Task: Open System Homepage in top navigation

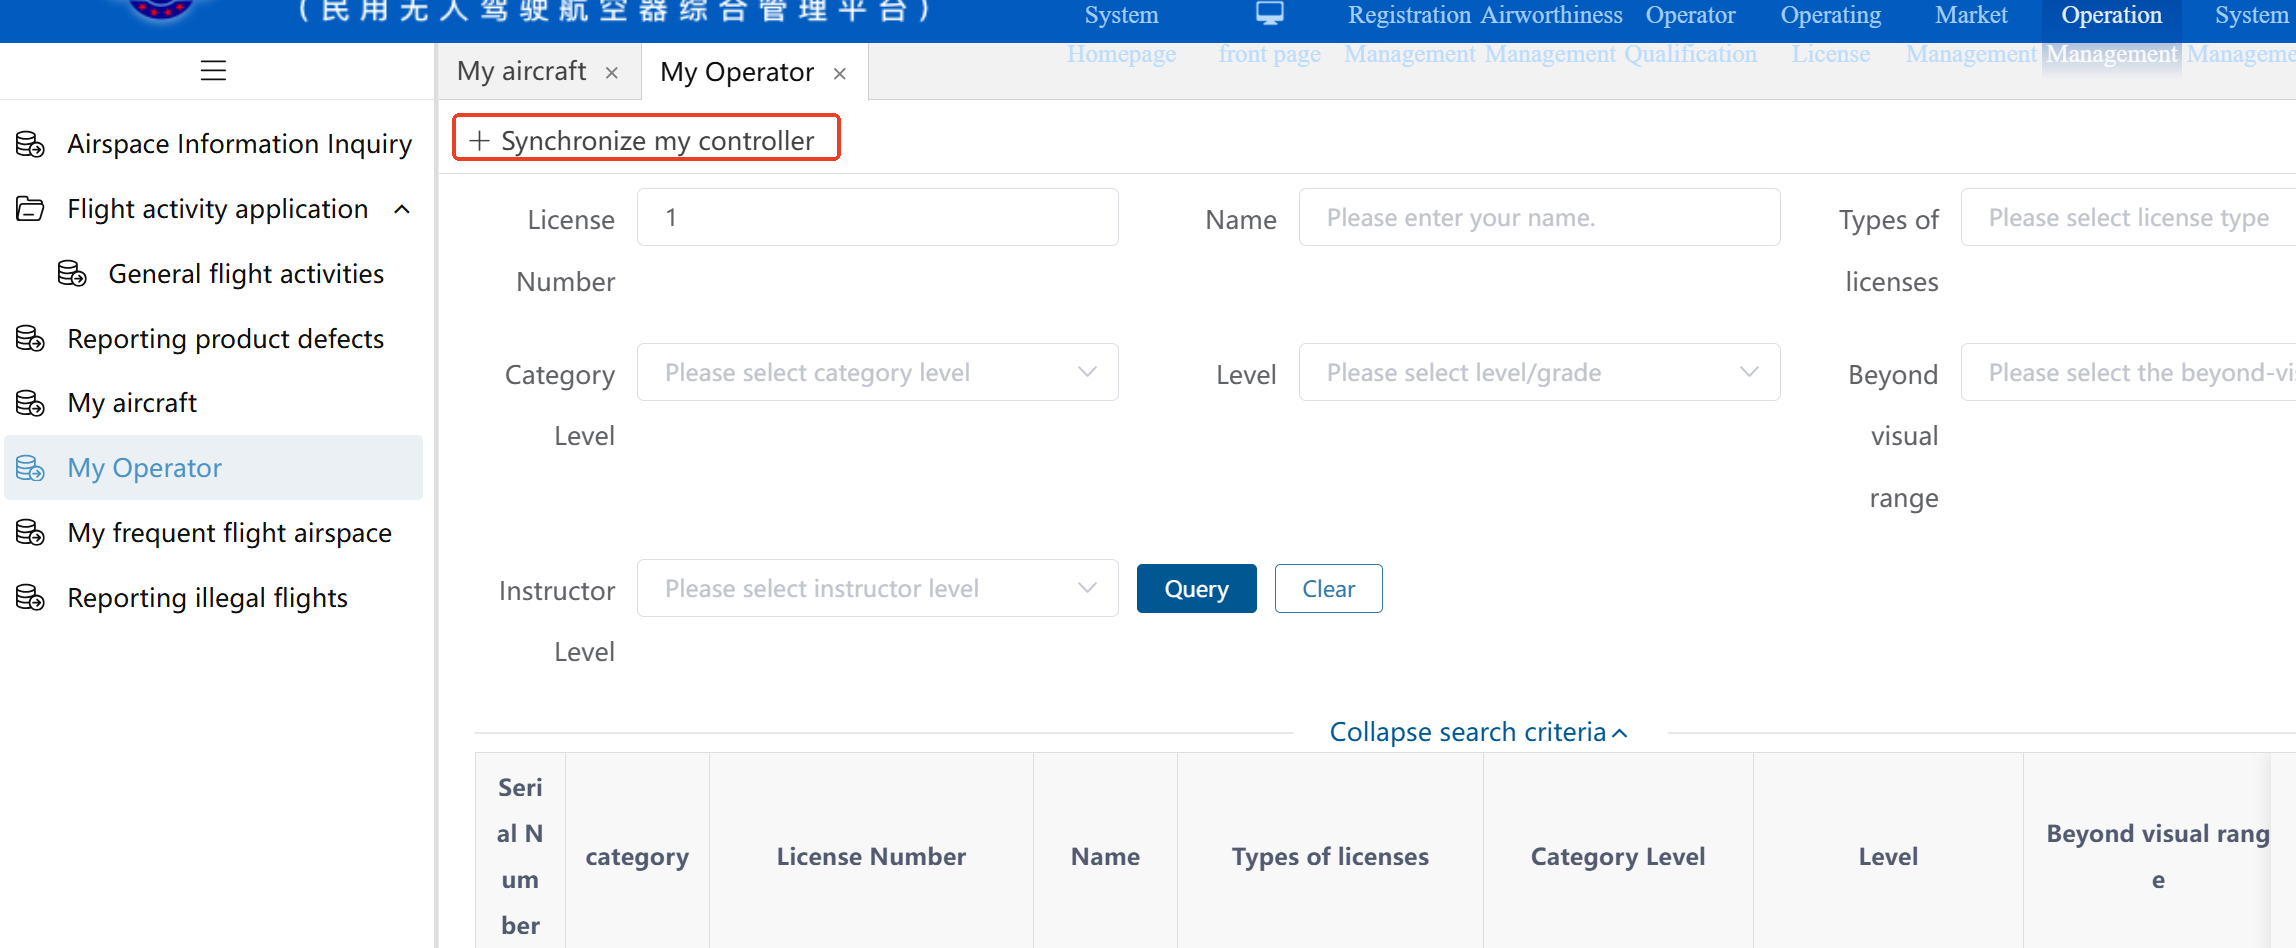Action: [1121, 33]
